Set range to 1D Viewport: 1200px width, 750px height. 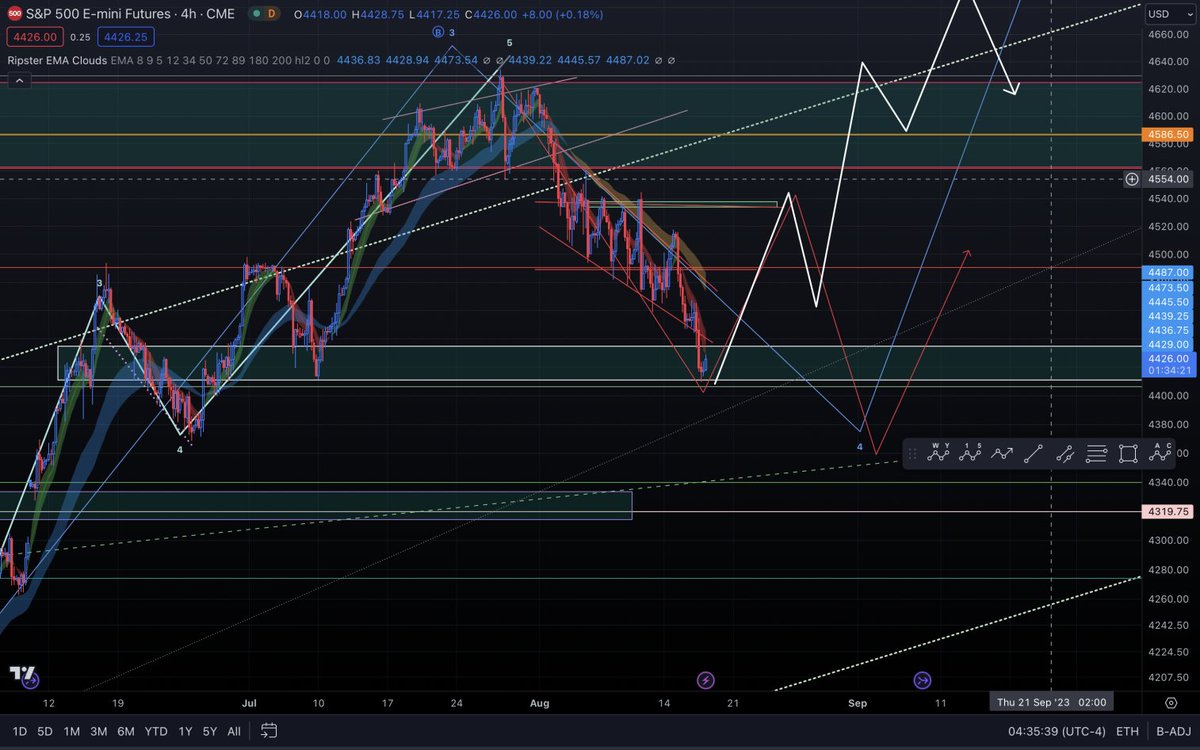tap(19, 731)
